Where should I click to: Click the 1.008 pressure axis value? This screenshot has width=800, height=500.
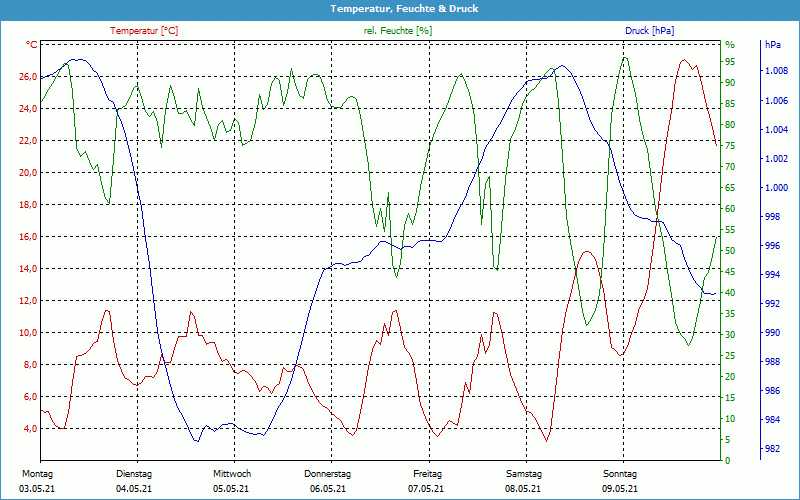(777, 71)
